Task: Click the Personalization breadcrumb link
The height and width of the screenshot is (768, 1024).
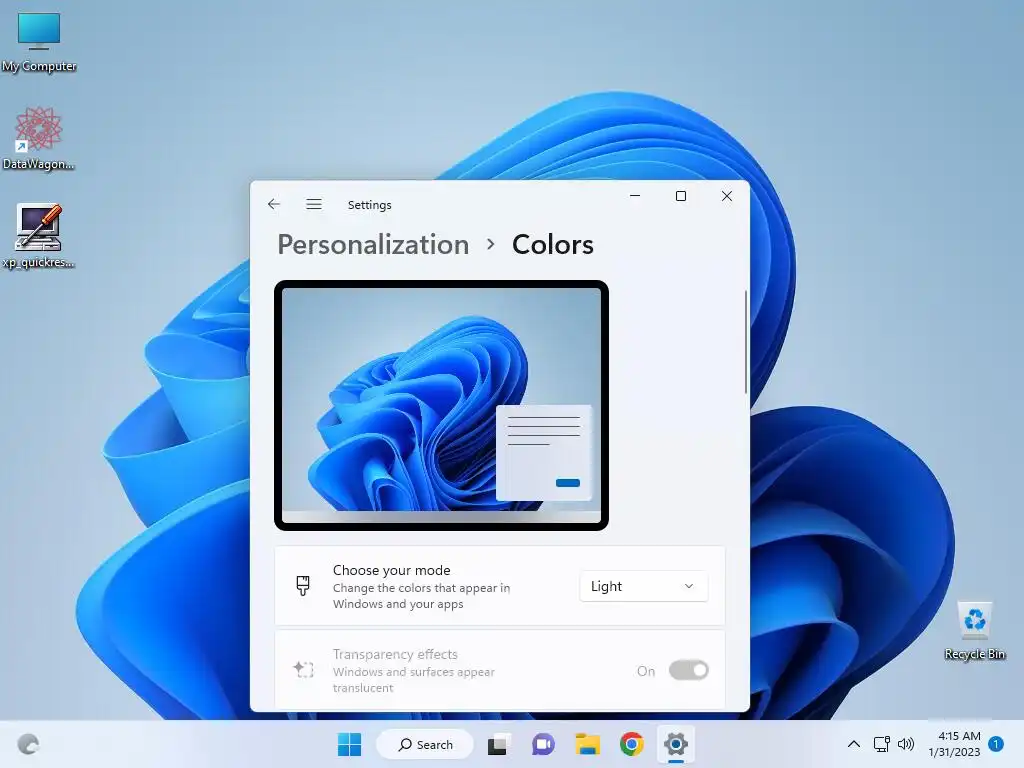Action: point(373,244)
